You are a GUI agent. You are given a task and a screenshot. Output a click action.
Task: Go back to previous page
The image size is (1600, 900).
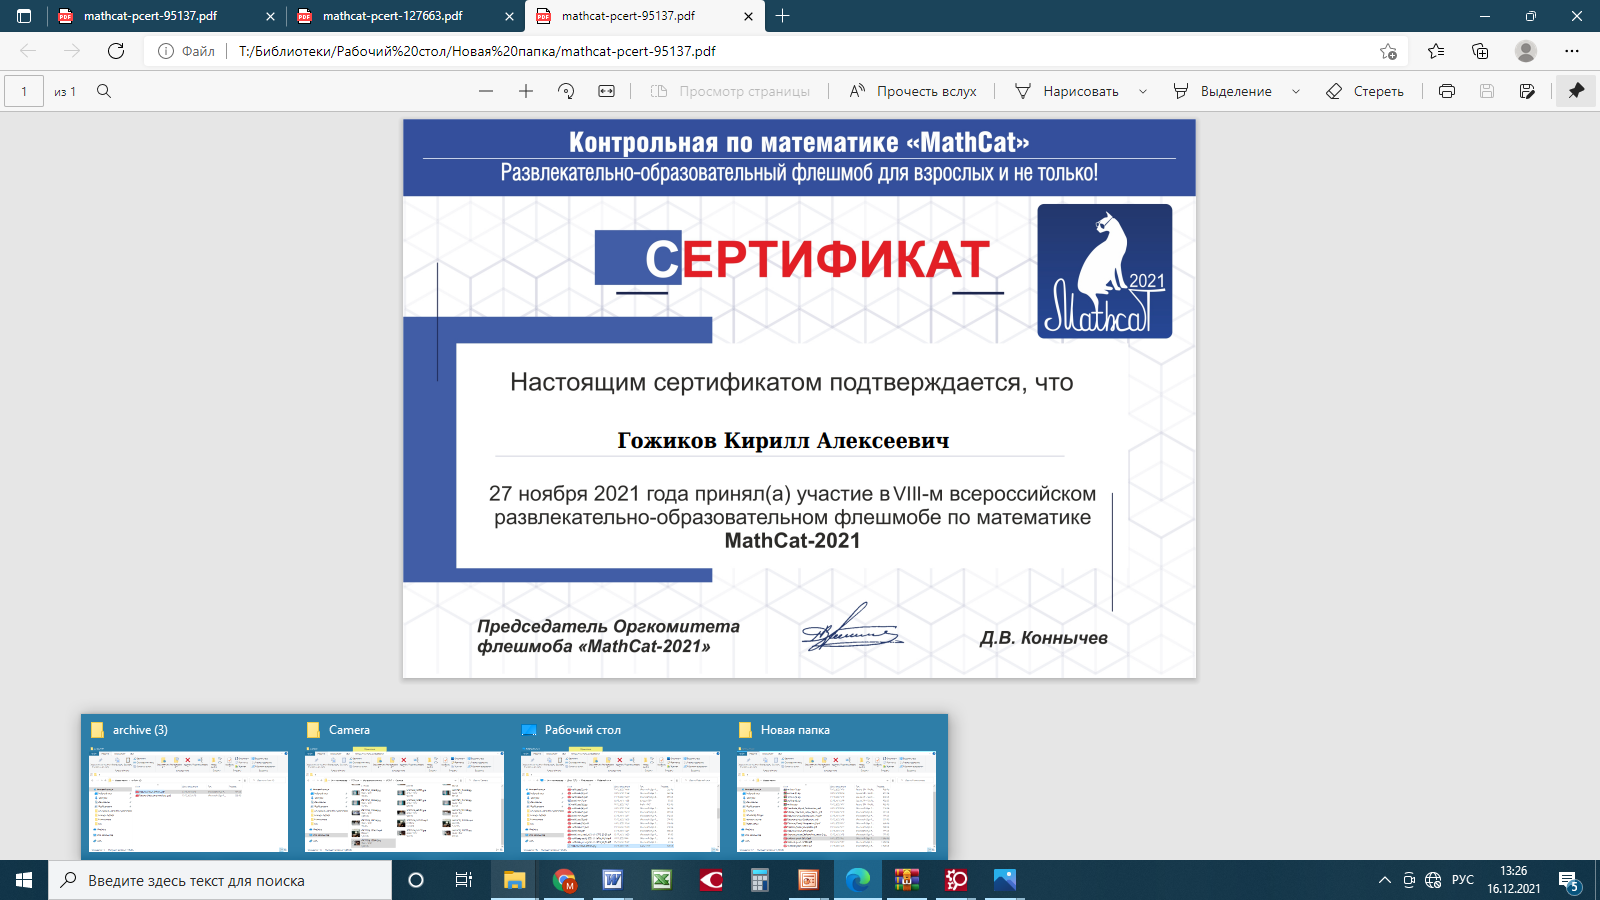pyautogui.click(x=28, y=51)
